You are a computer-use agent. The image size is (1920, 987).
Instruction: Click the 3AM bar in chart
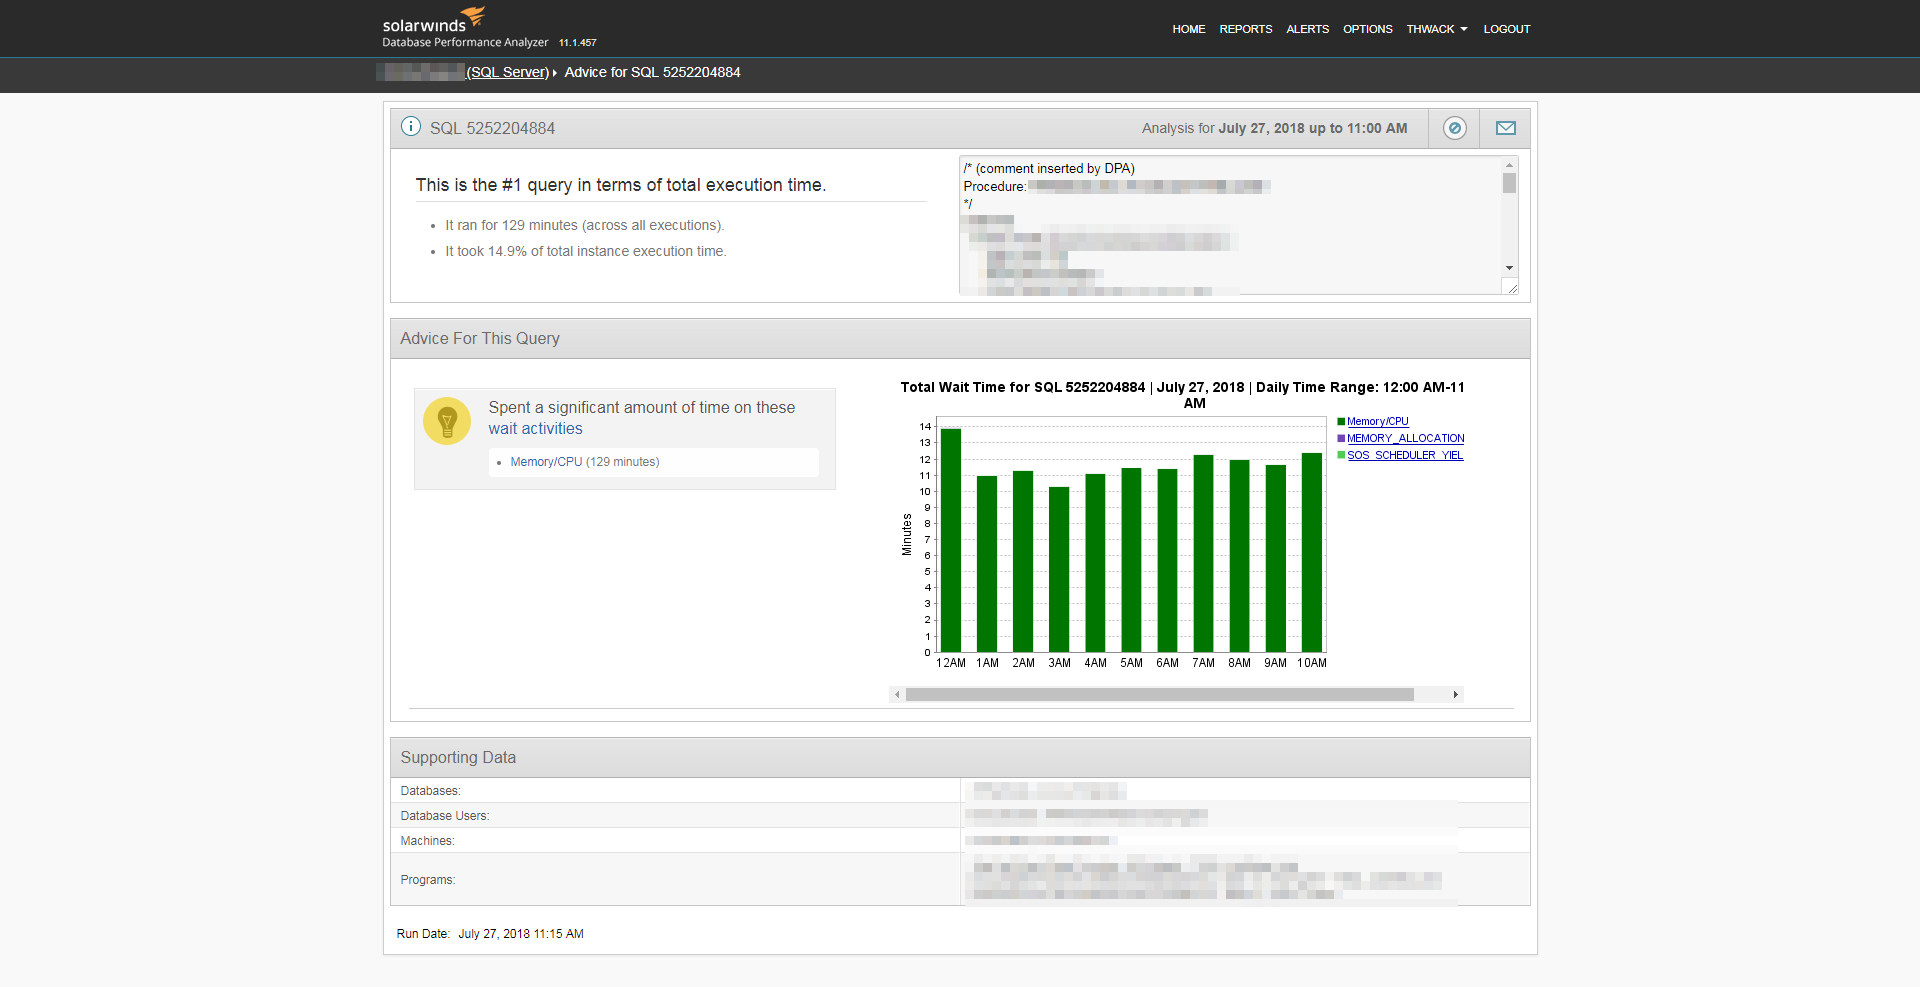[1059, 570]
